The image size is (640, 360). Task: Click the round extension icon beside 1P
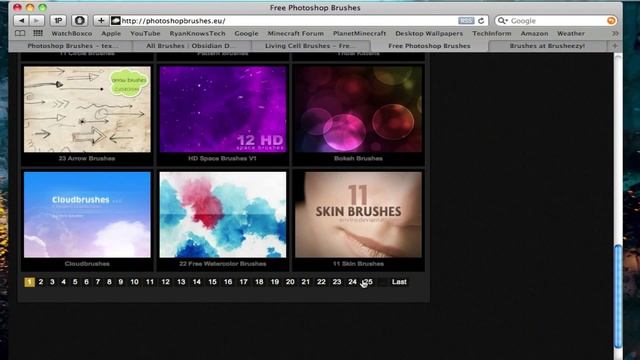coord(79,20)
